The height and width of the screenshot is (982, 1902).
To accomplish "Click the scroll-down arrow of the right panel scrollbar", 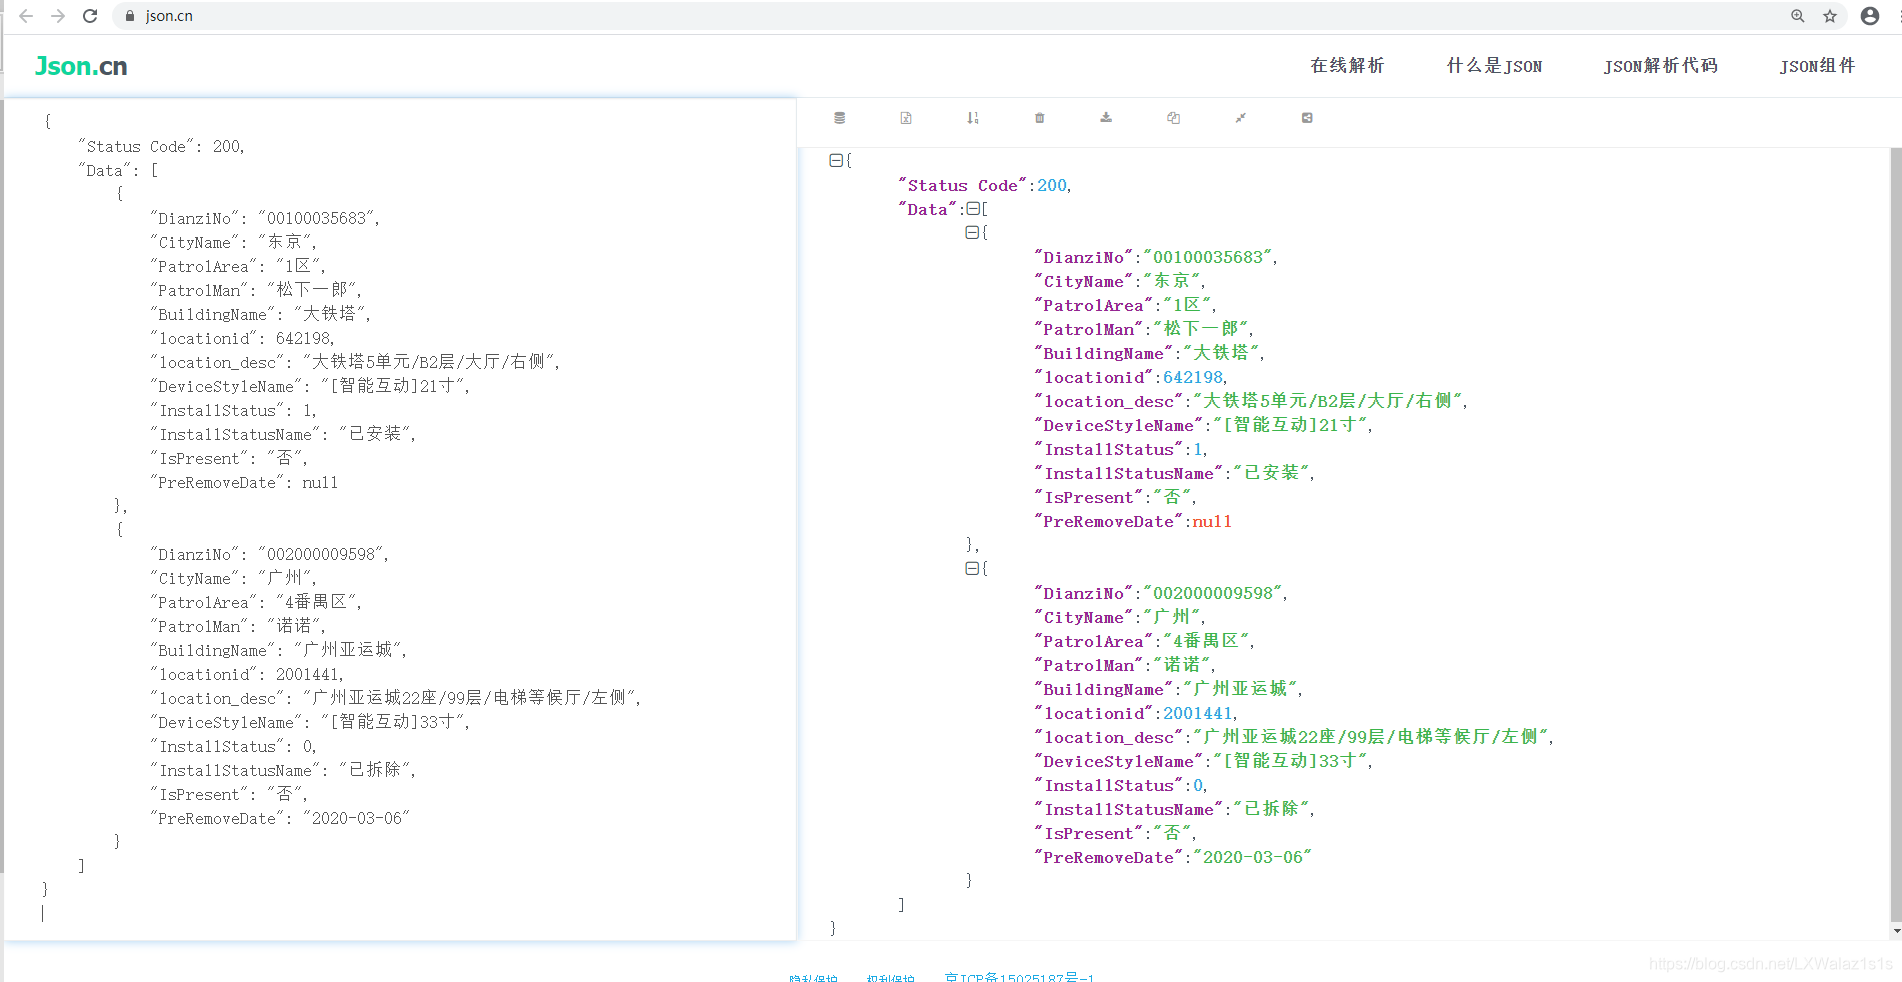I will (1896, 931).
